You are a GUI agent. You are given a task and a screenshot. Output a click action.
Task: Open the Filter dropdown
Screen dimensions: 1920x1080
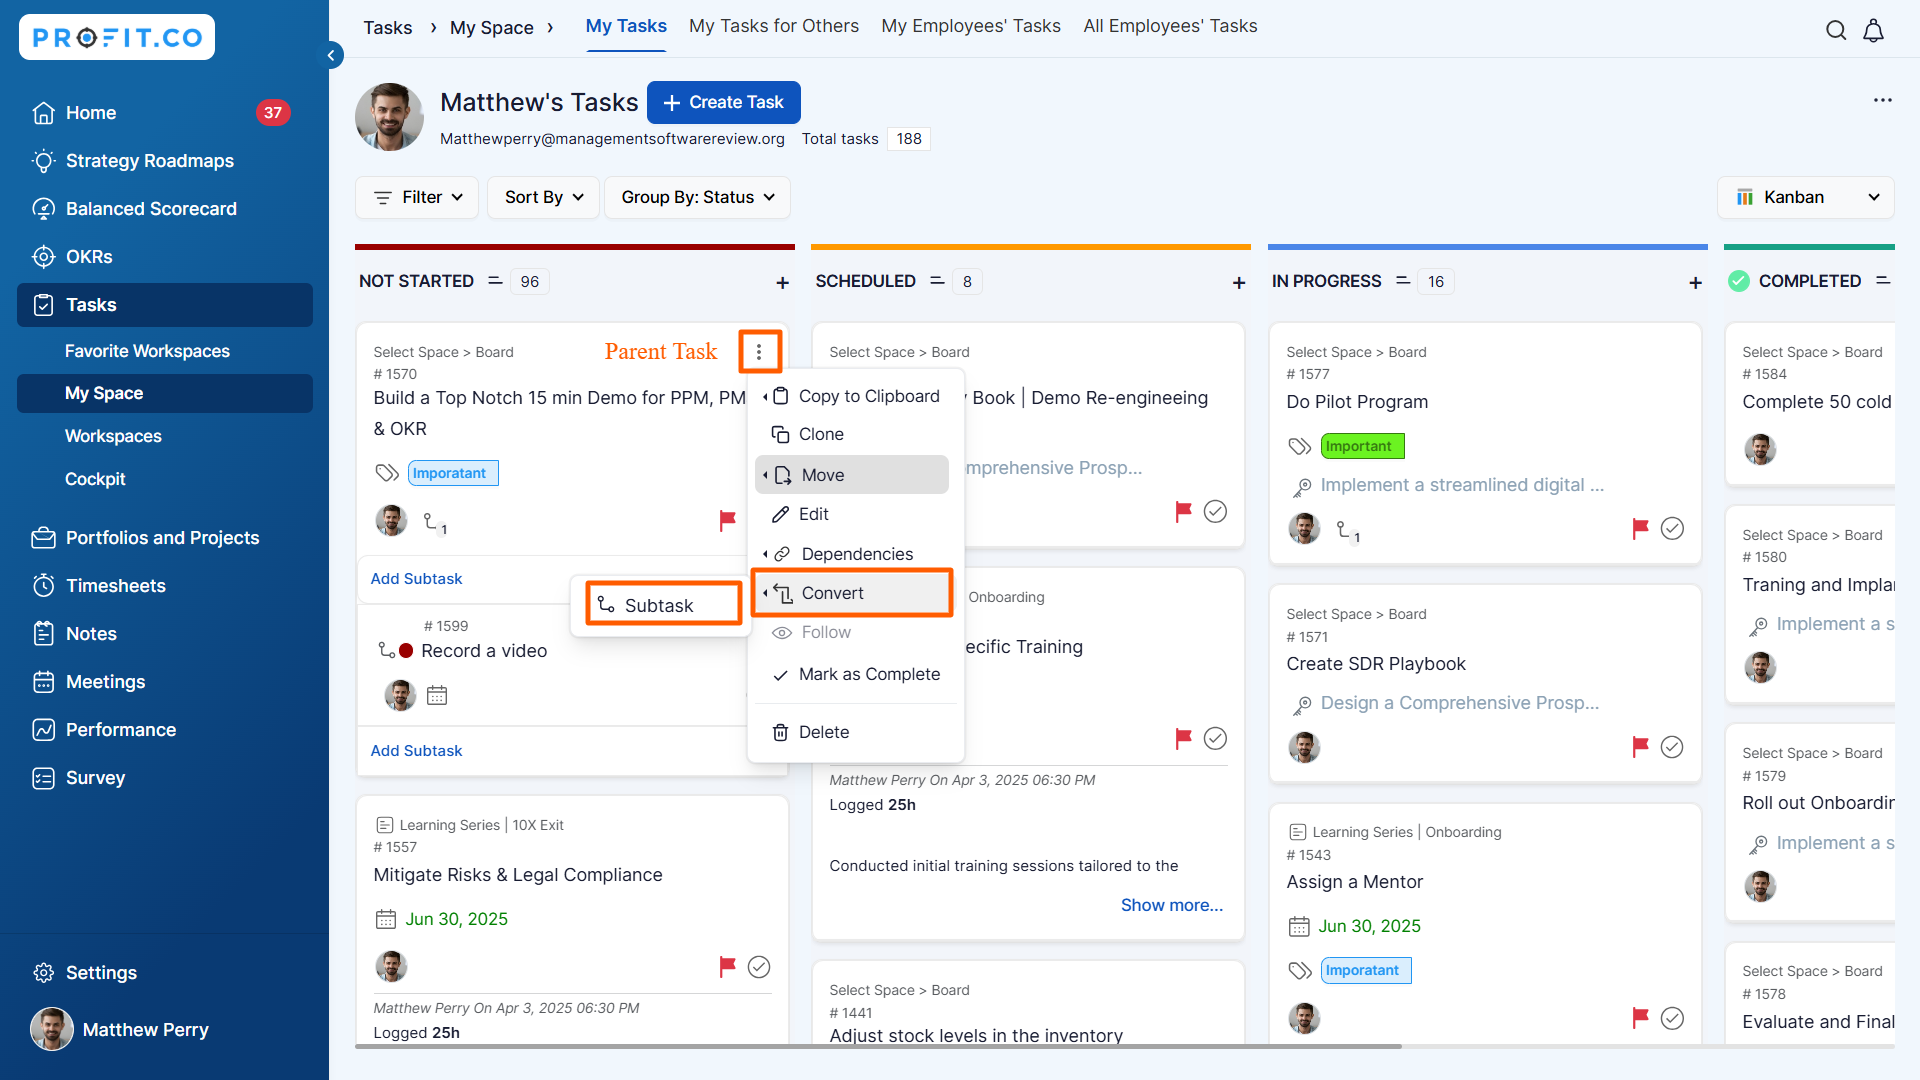[x=417, y=198]
